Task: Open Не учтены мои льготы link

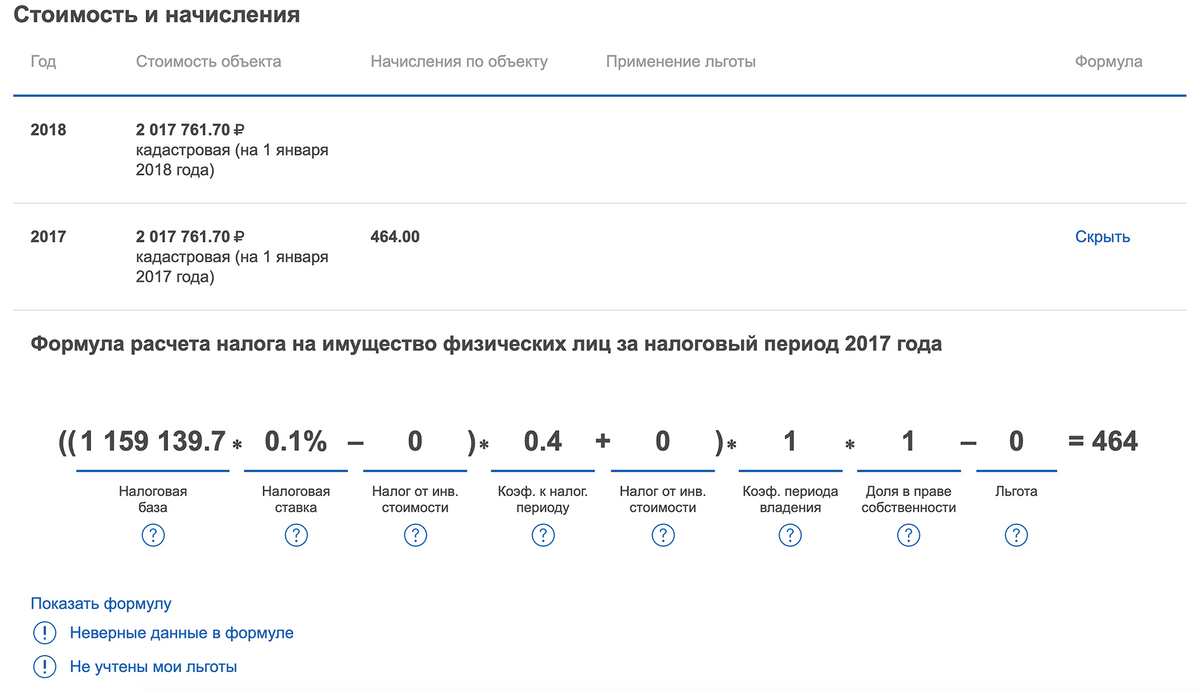Action: [153, 666]
